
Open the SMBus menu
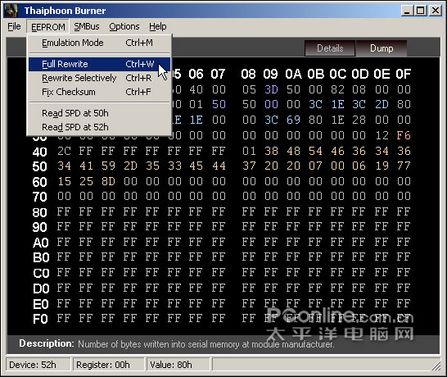tap(87, 27)
